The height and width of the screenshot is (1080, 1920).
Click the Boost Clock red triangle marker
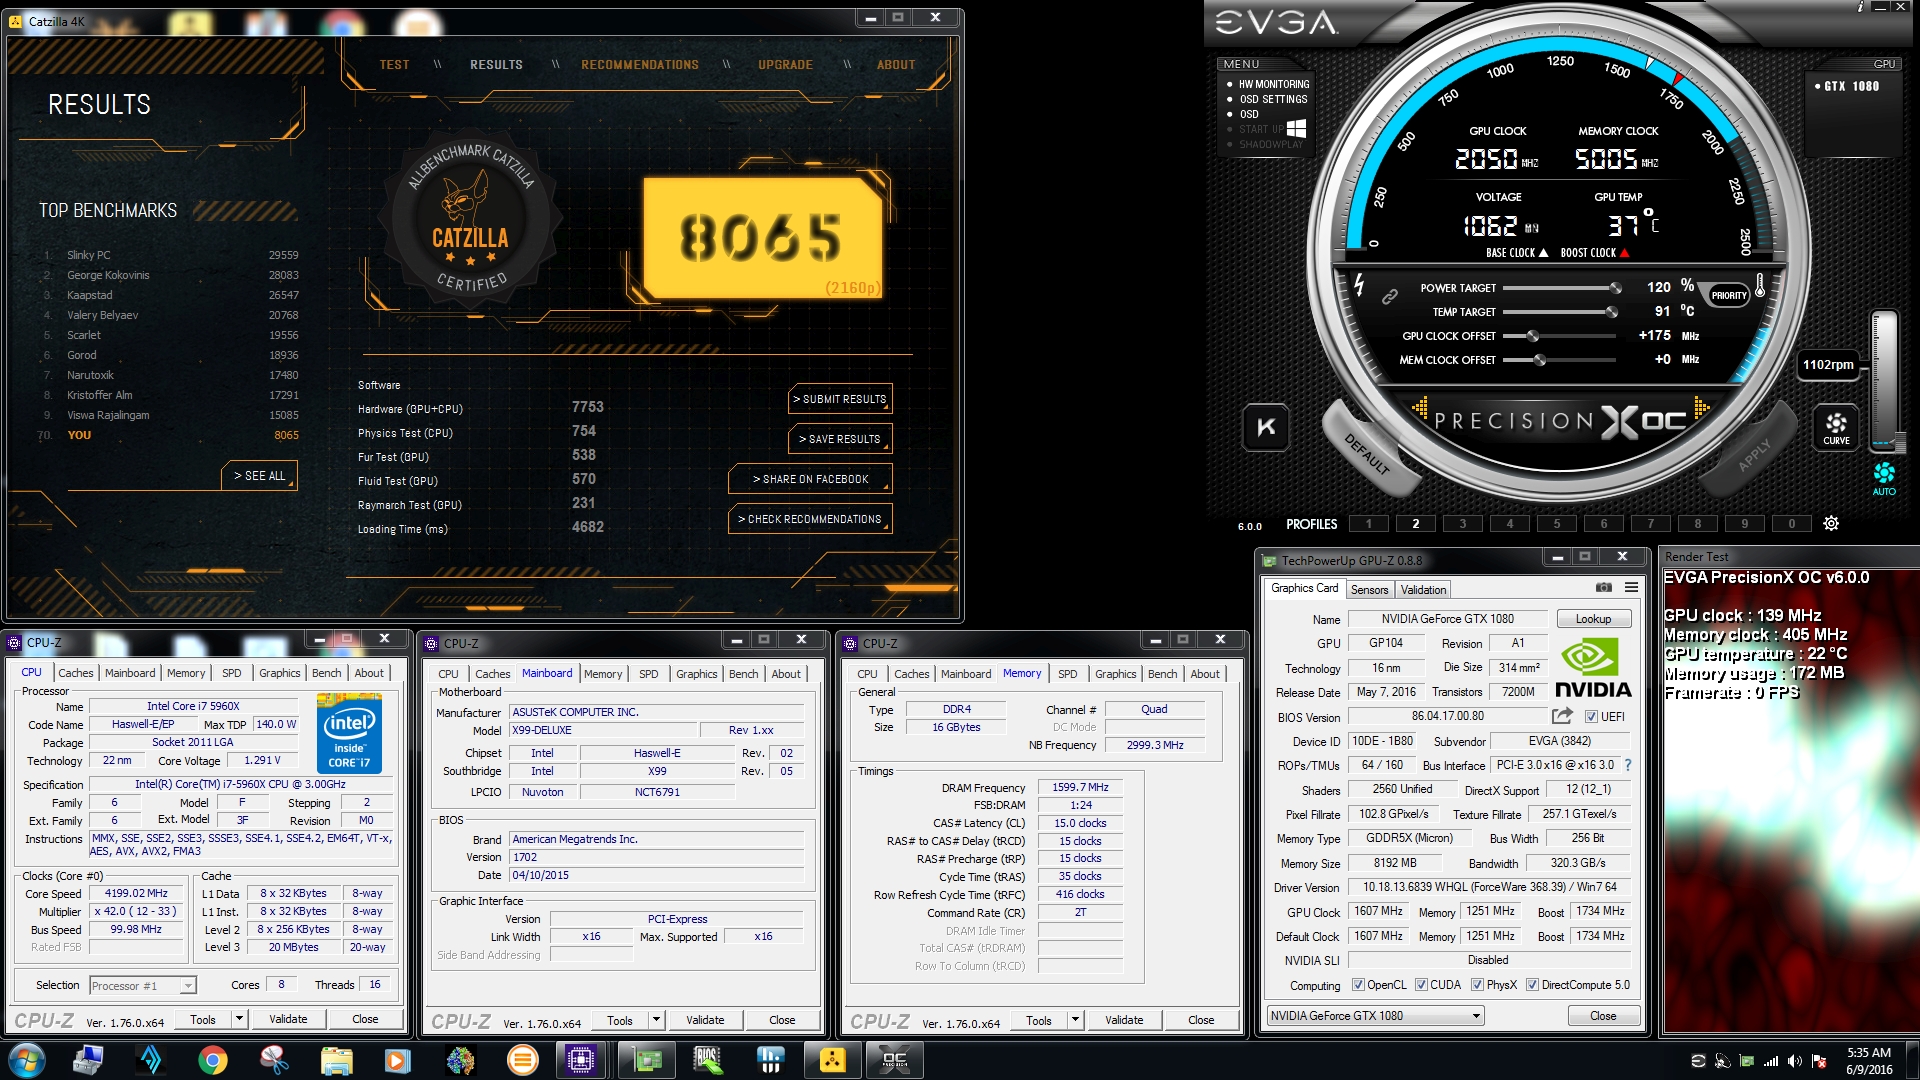[1624, 253]
